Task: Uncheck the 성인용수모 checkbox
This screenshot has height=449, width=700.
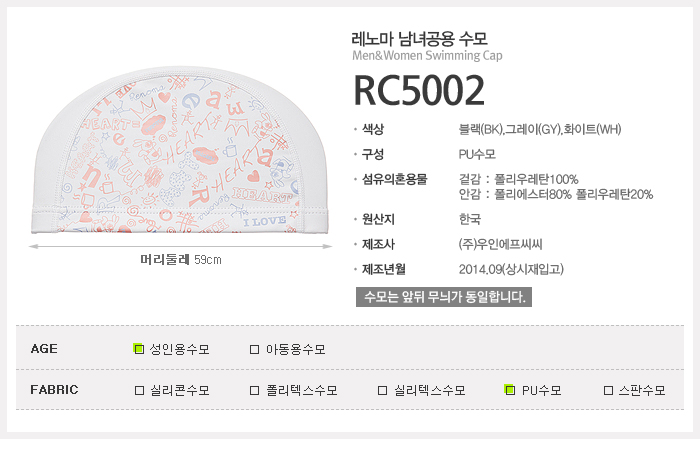Action: [x=139, y=349]
